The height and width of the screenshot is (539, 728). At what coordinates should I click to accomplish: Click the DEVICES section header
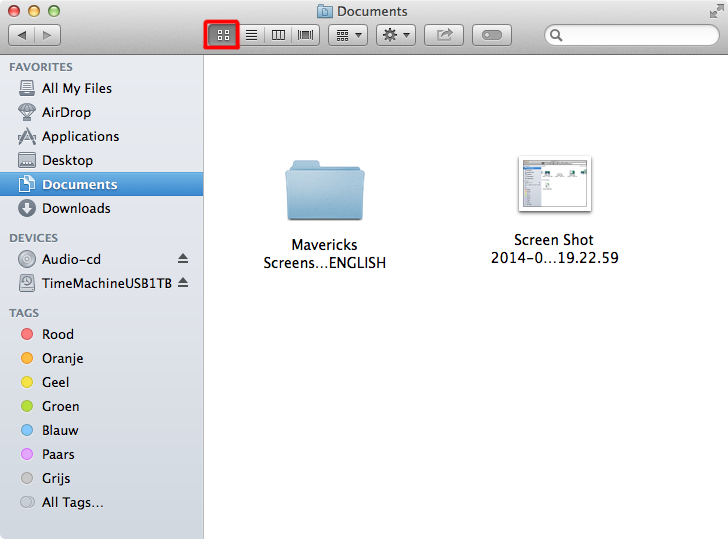[33, 238]
